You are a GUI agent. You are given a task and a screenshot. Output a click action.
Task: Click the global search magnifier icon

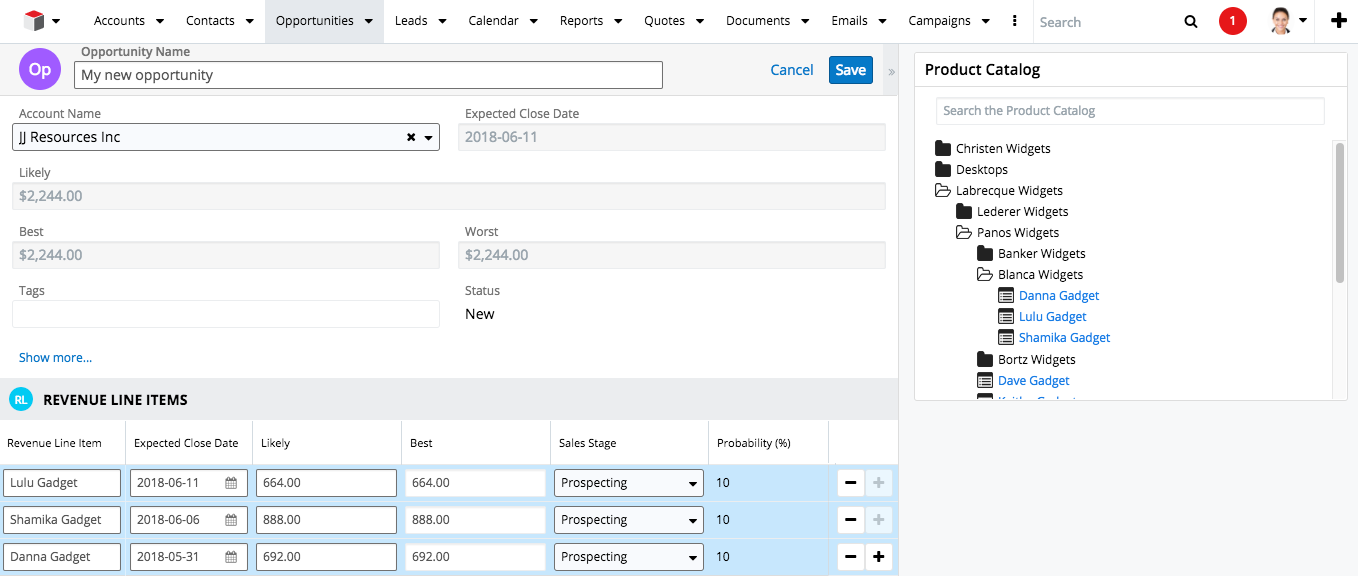coord(1190,21)
